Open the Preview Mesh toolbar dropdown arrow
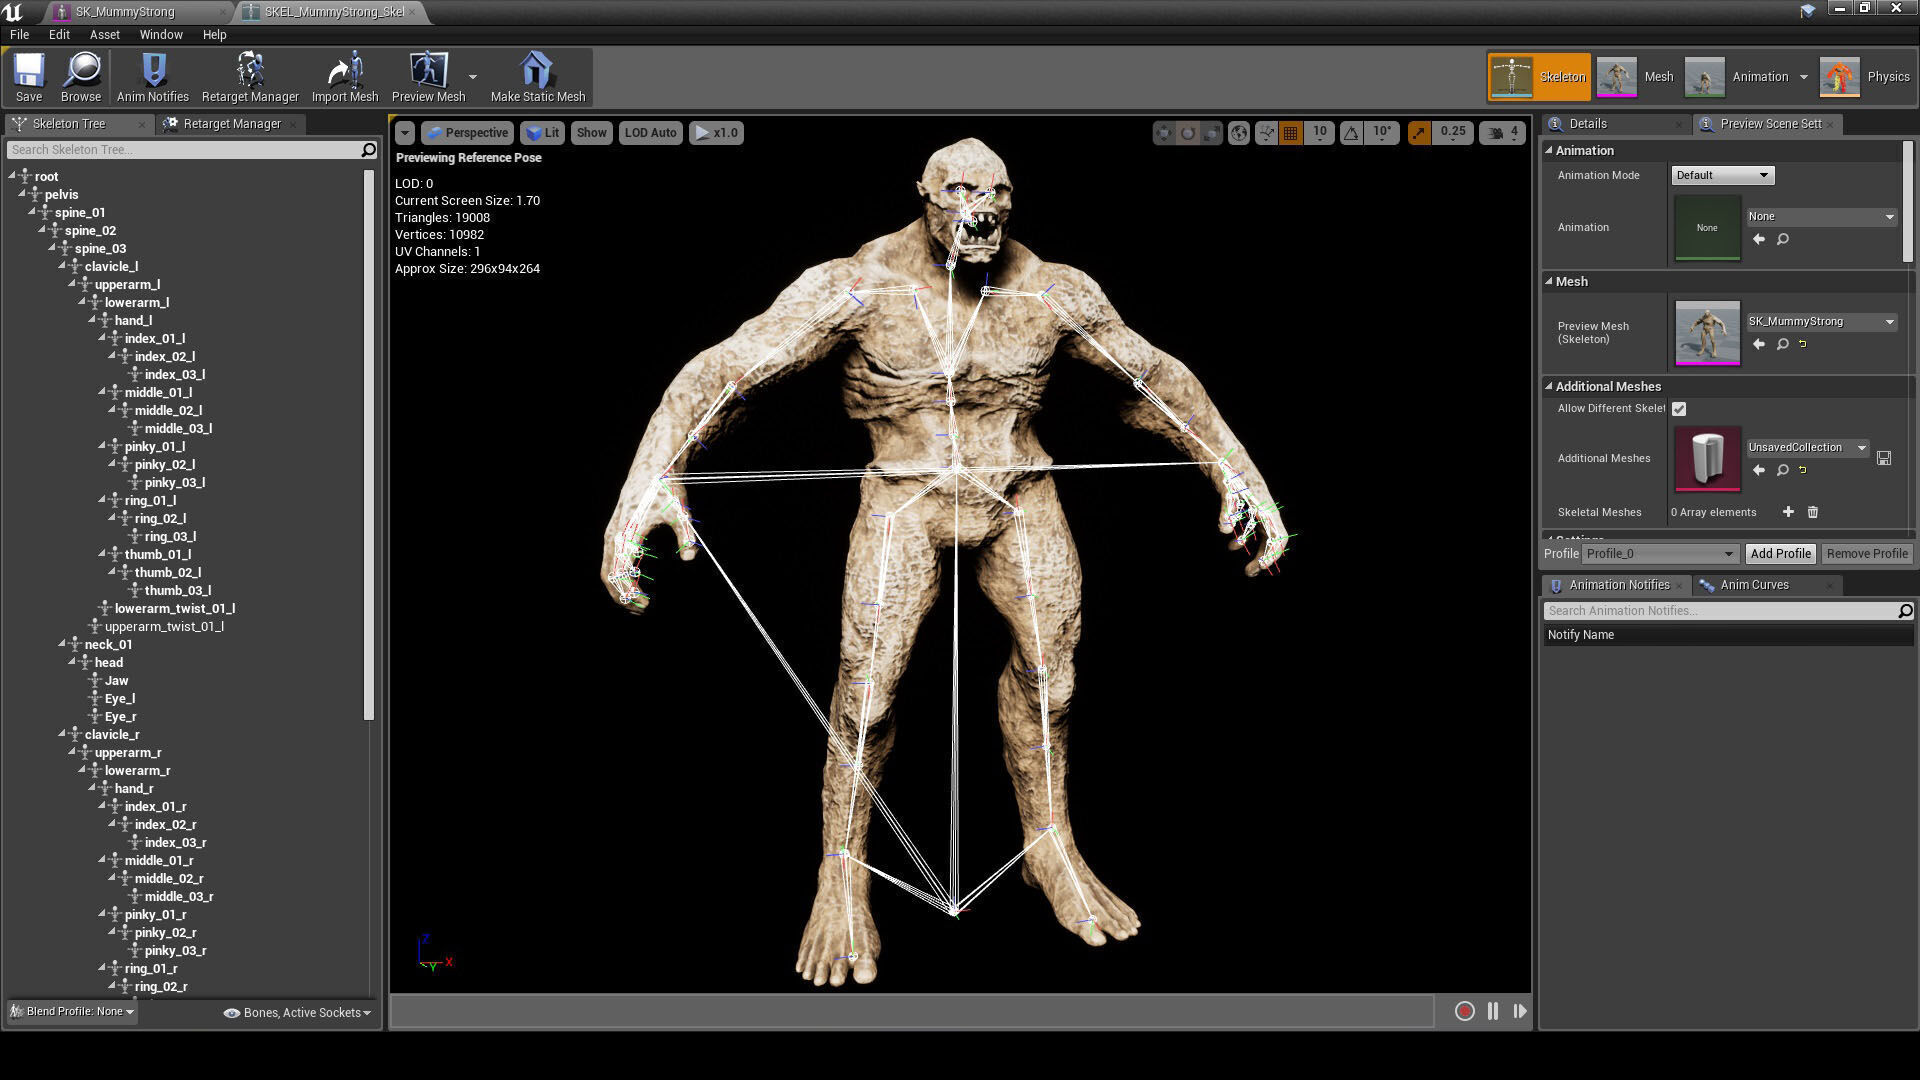This screenshot has width=1920, height=1080. [x=473, y=77]
